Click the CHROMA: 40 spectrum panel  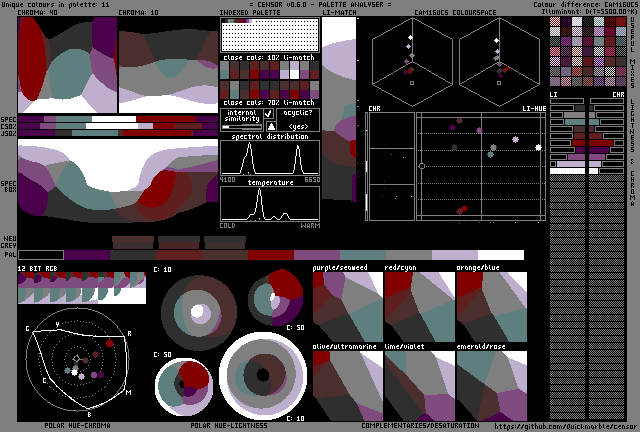pyautogui.click(x=67, y=65)
